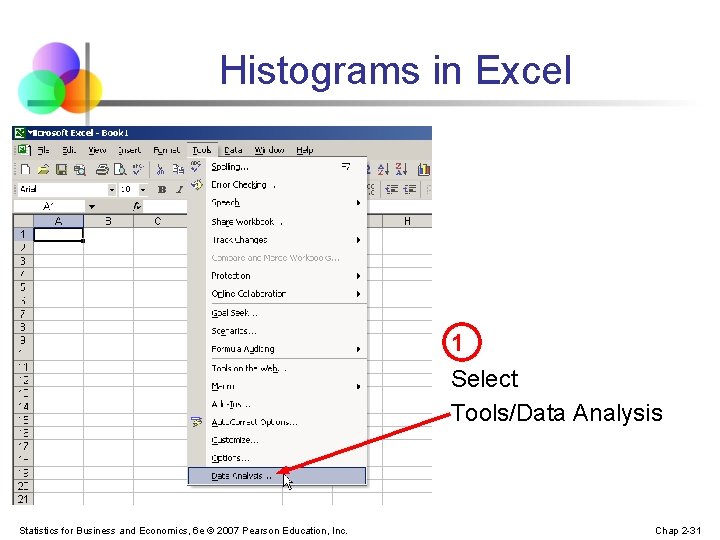Select Scenarios menu item
Viewport: 720px width, 540px height.
click(277, 331)
